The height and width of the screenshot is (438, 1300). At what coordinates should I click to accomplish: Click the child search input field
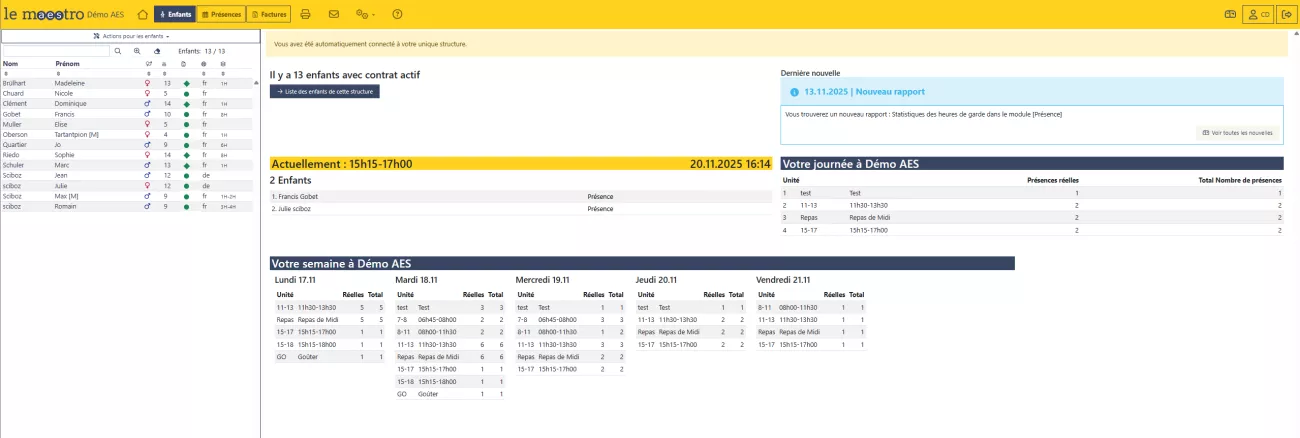56,50
